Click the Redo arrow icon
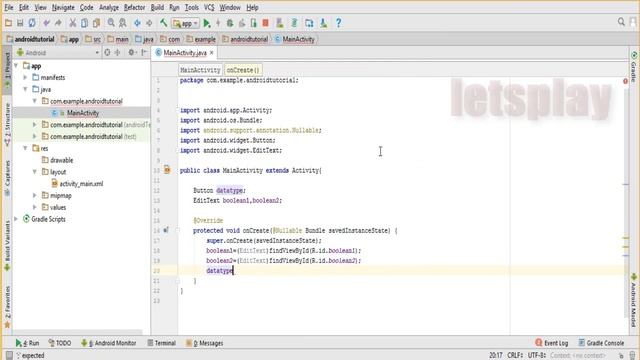The image size is (640, 360). [58, 23]
